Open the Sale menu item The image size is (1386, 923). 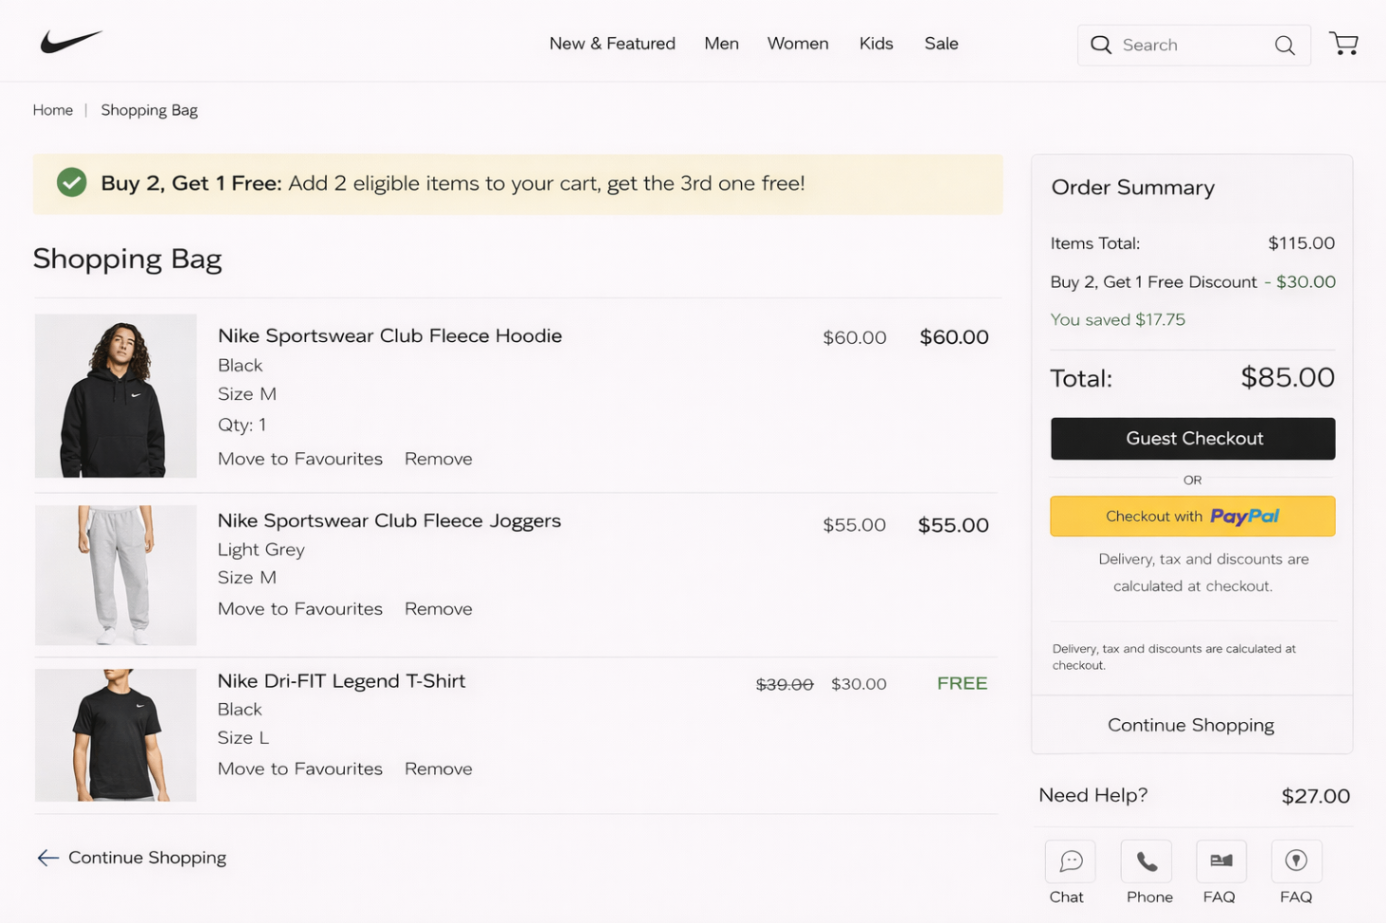[940, 43]
